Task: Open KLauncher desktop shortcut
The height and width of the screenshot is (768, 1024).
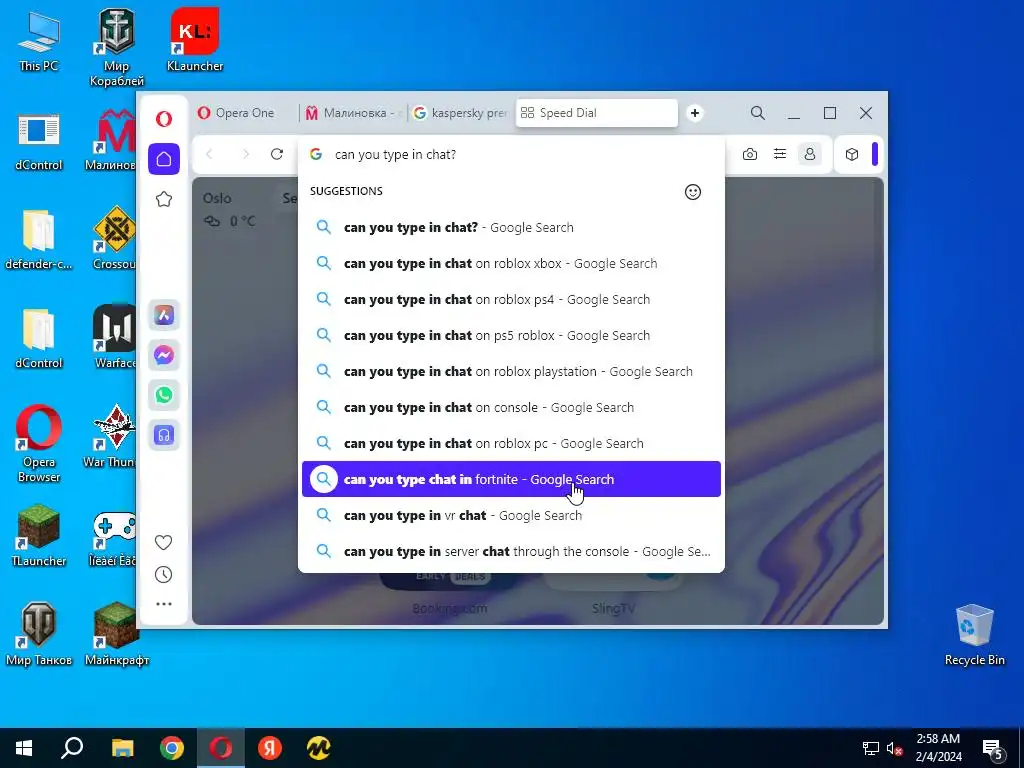Action: 195,40
